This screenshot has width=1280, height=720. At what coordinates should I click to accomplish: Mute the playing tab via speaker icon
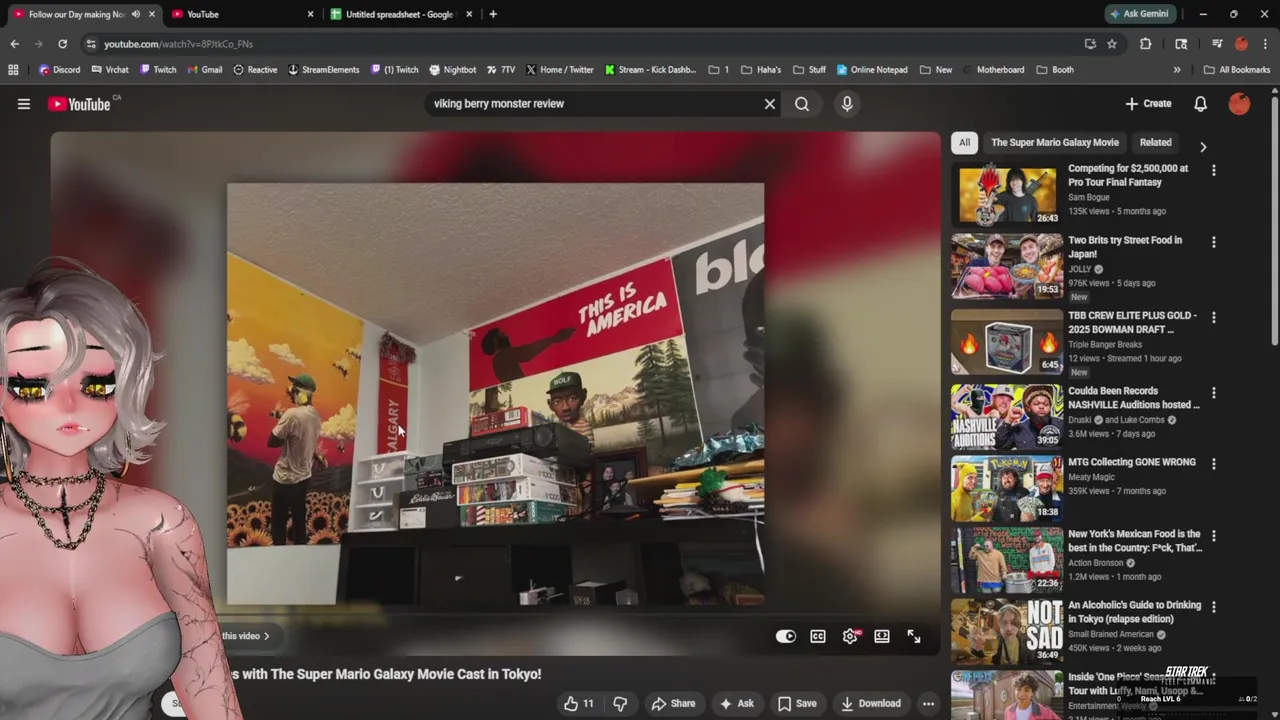coord(136,14)
